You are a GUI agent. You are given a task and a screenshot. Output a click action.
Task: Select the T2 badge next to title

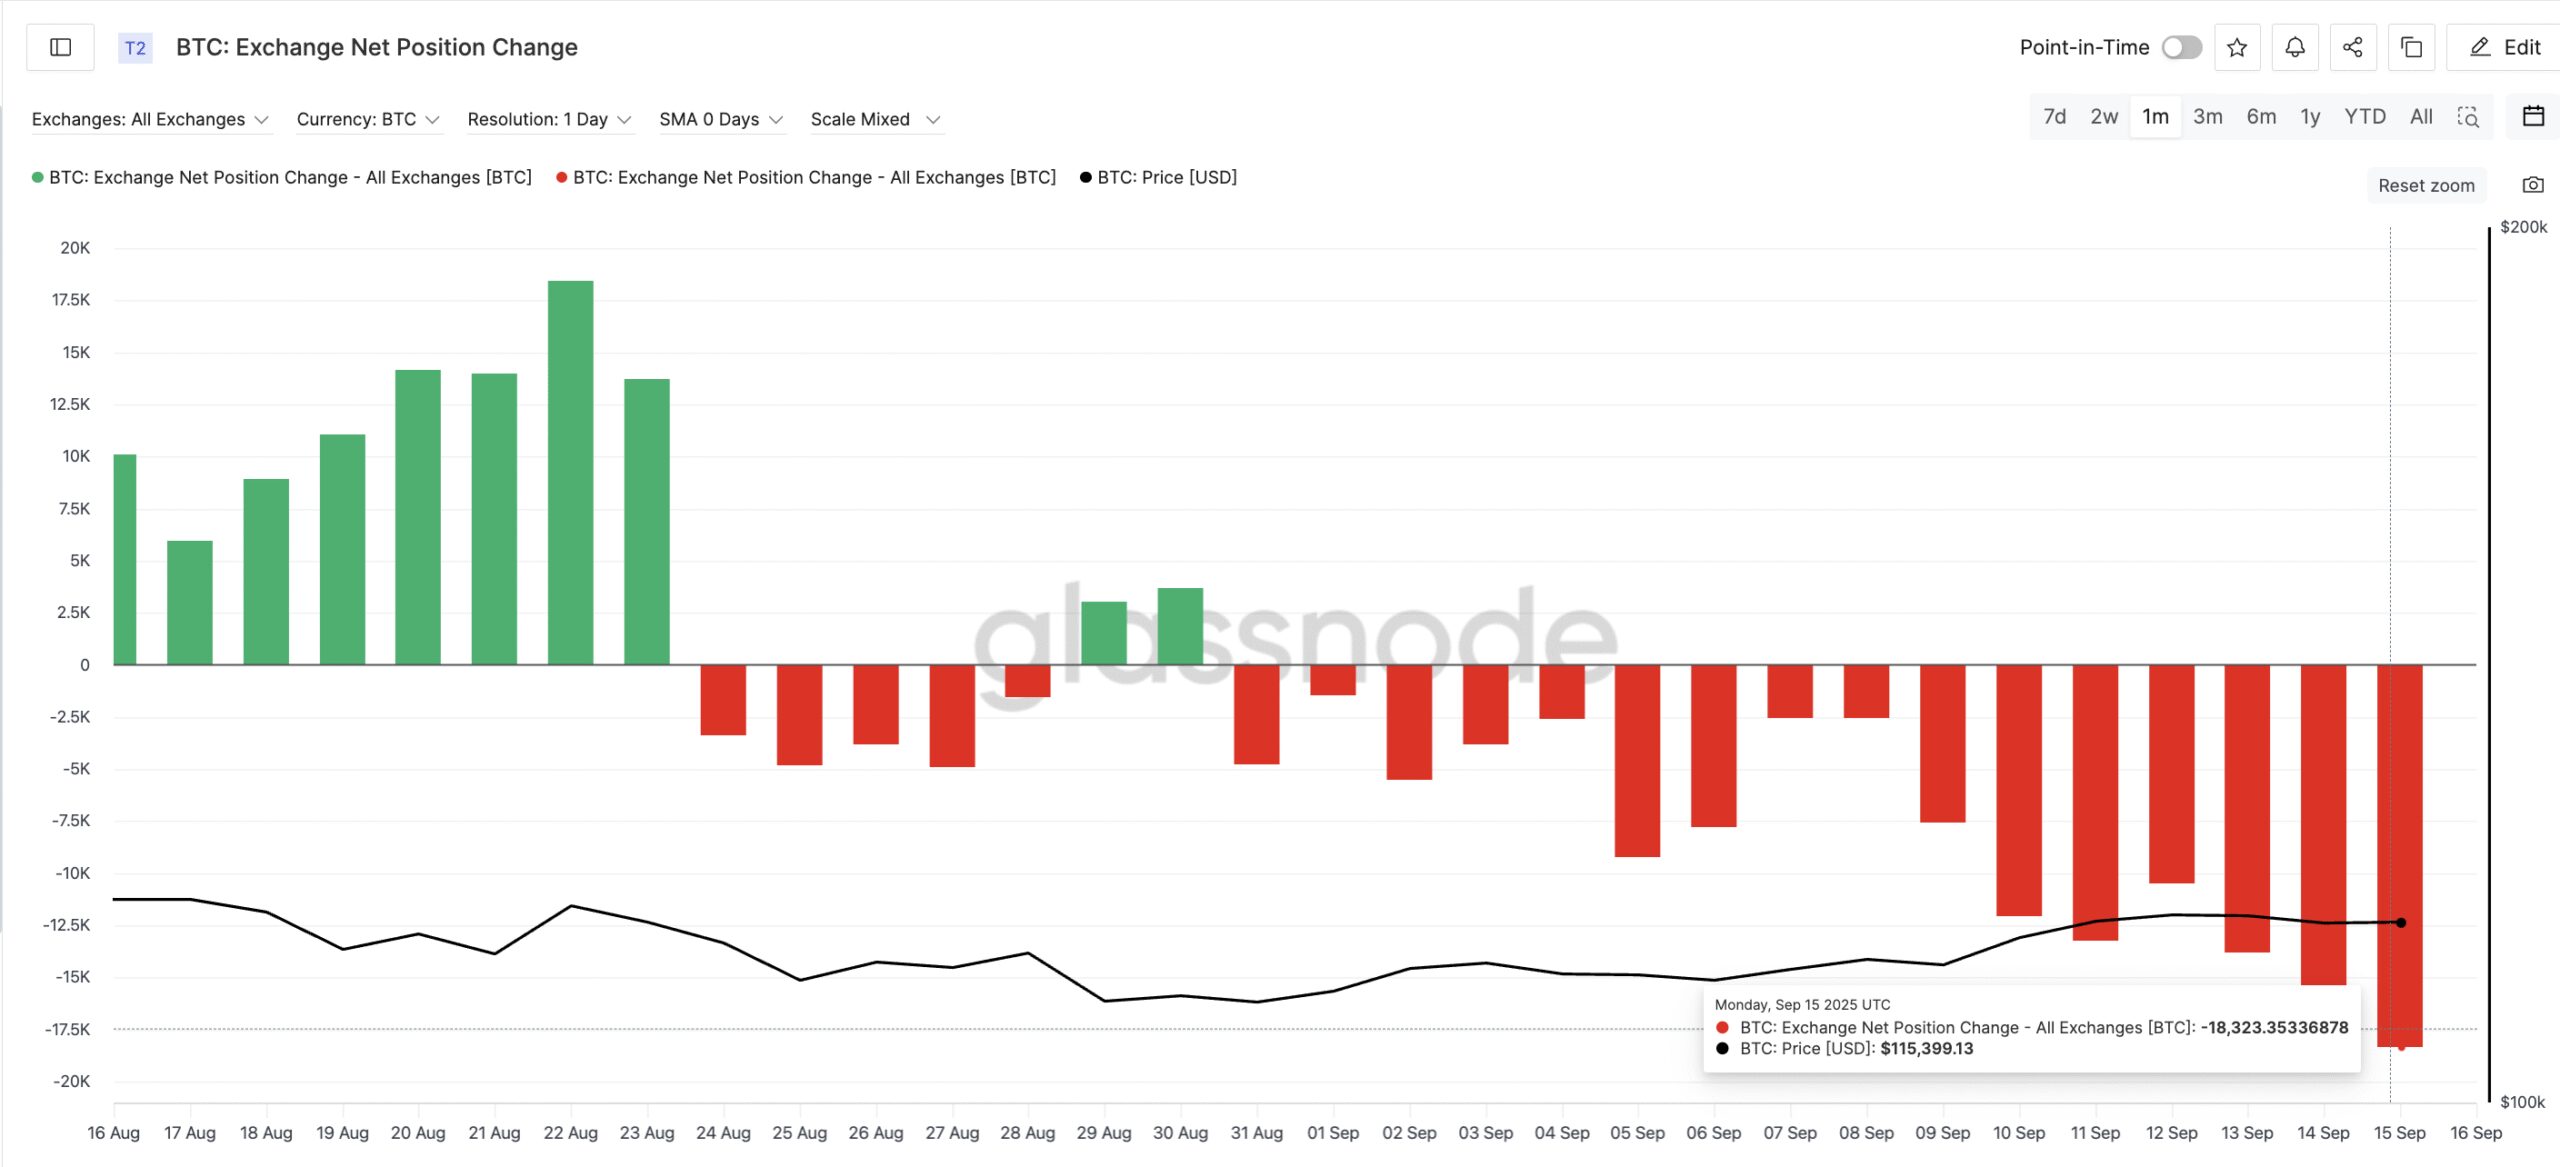tap(134, 47)
